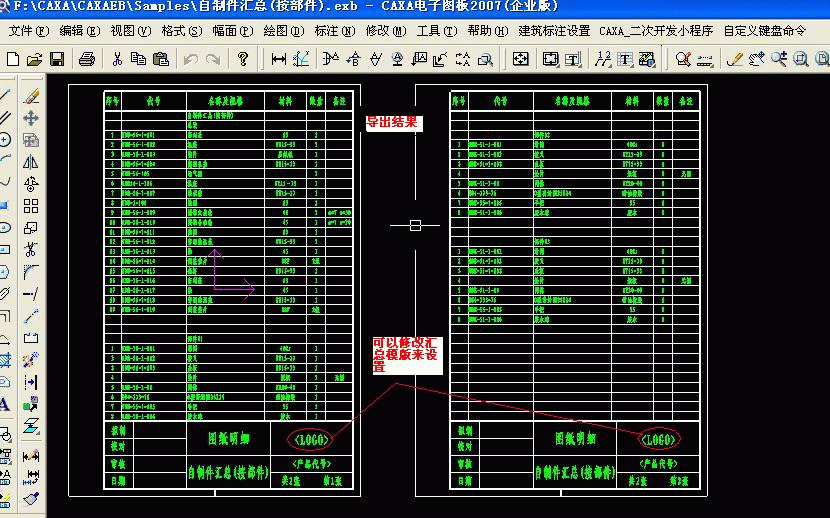Open the 幅面(P) menu
Image resolution: width=830 pixels, height=518 pixels.
[233, 31]
